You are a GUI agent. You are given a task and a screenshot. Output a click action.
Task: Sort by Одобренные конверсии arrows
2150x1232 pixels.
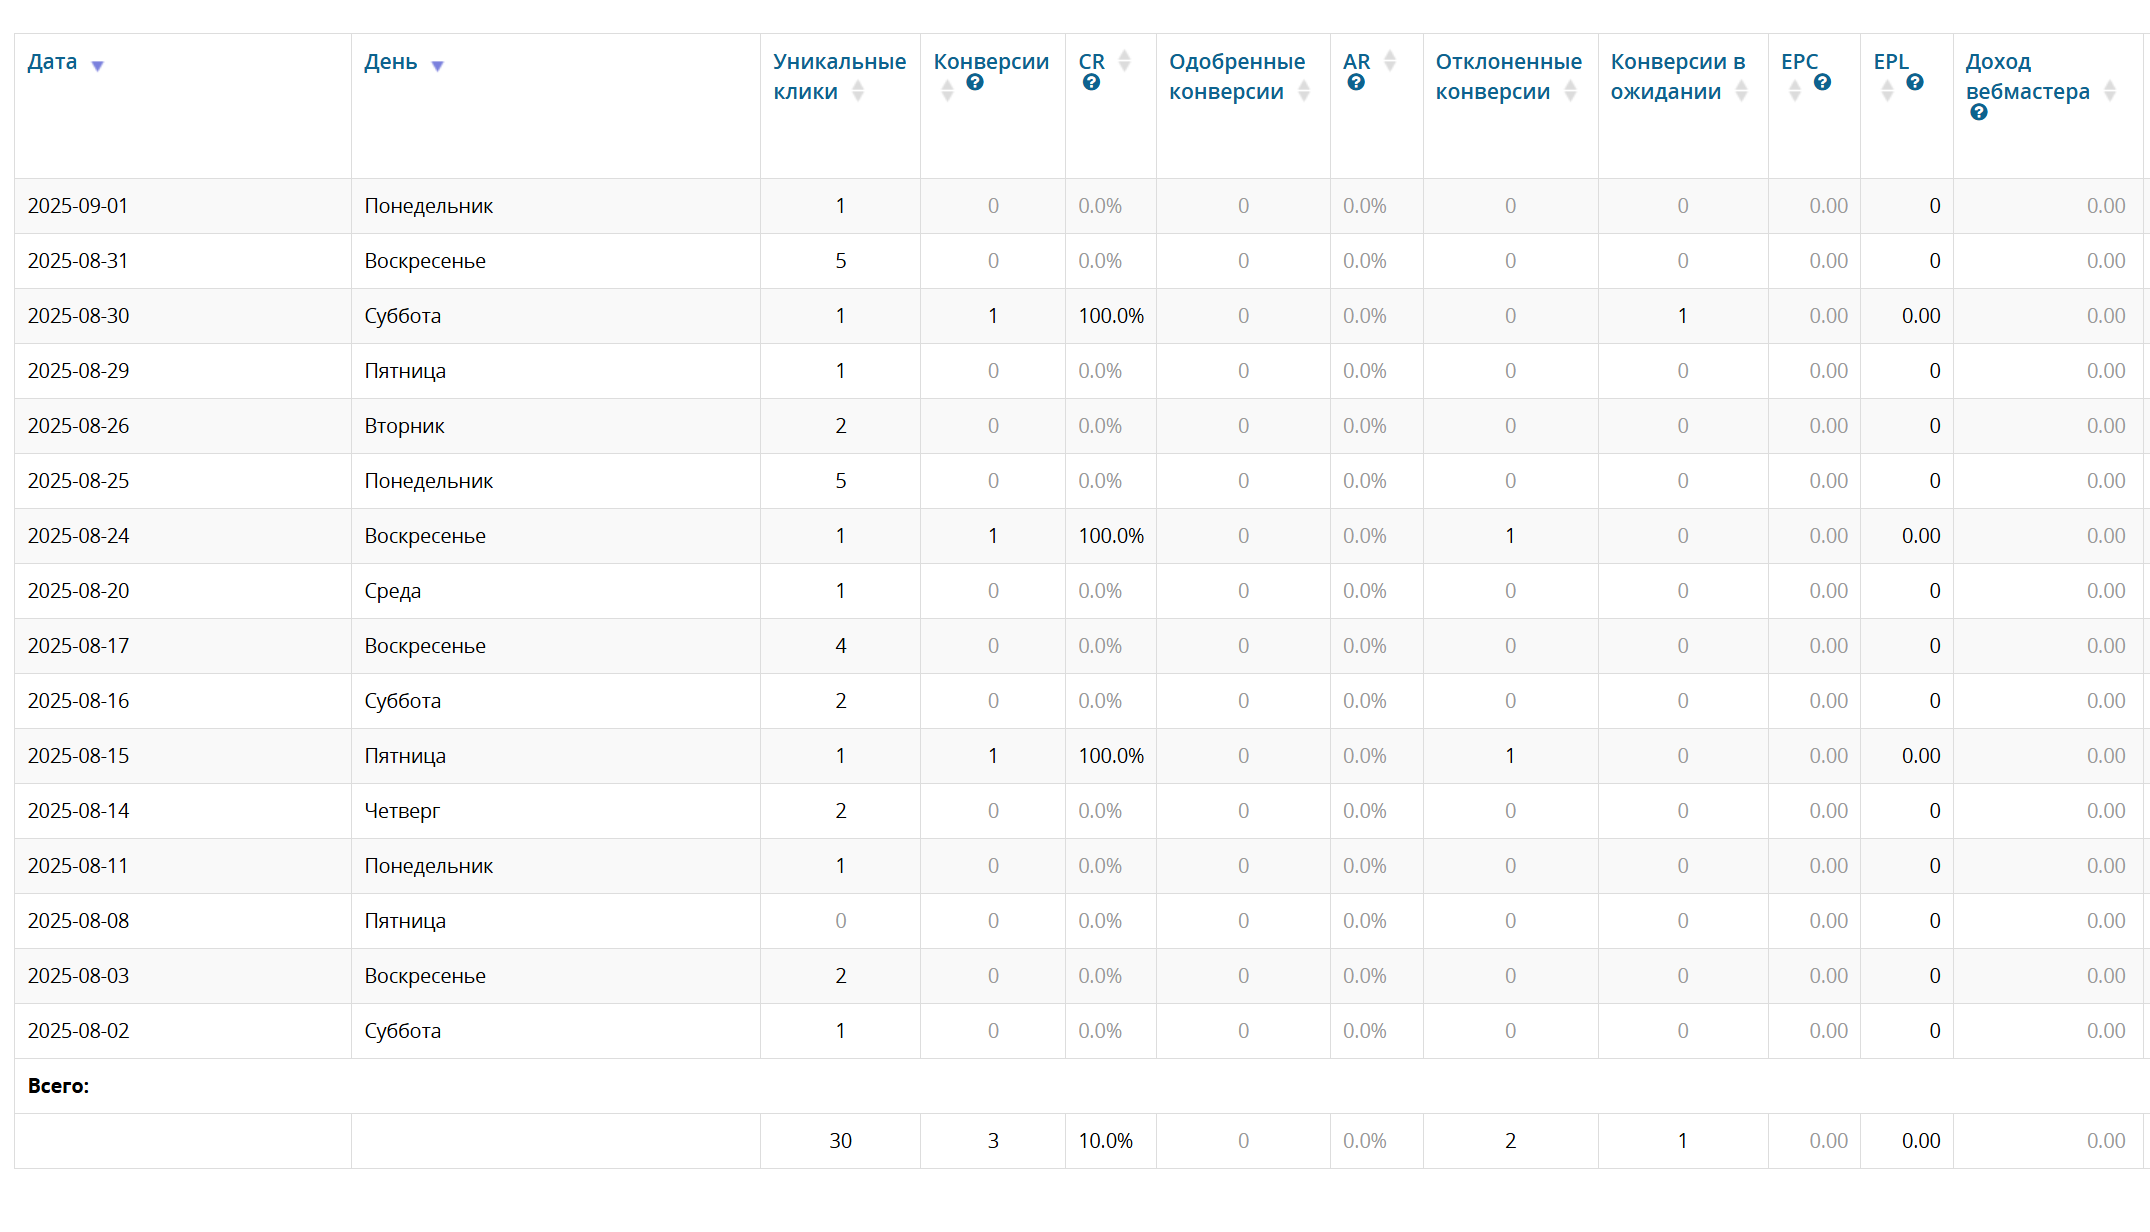coord(1304,92)
